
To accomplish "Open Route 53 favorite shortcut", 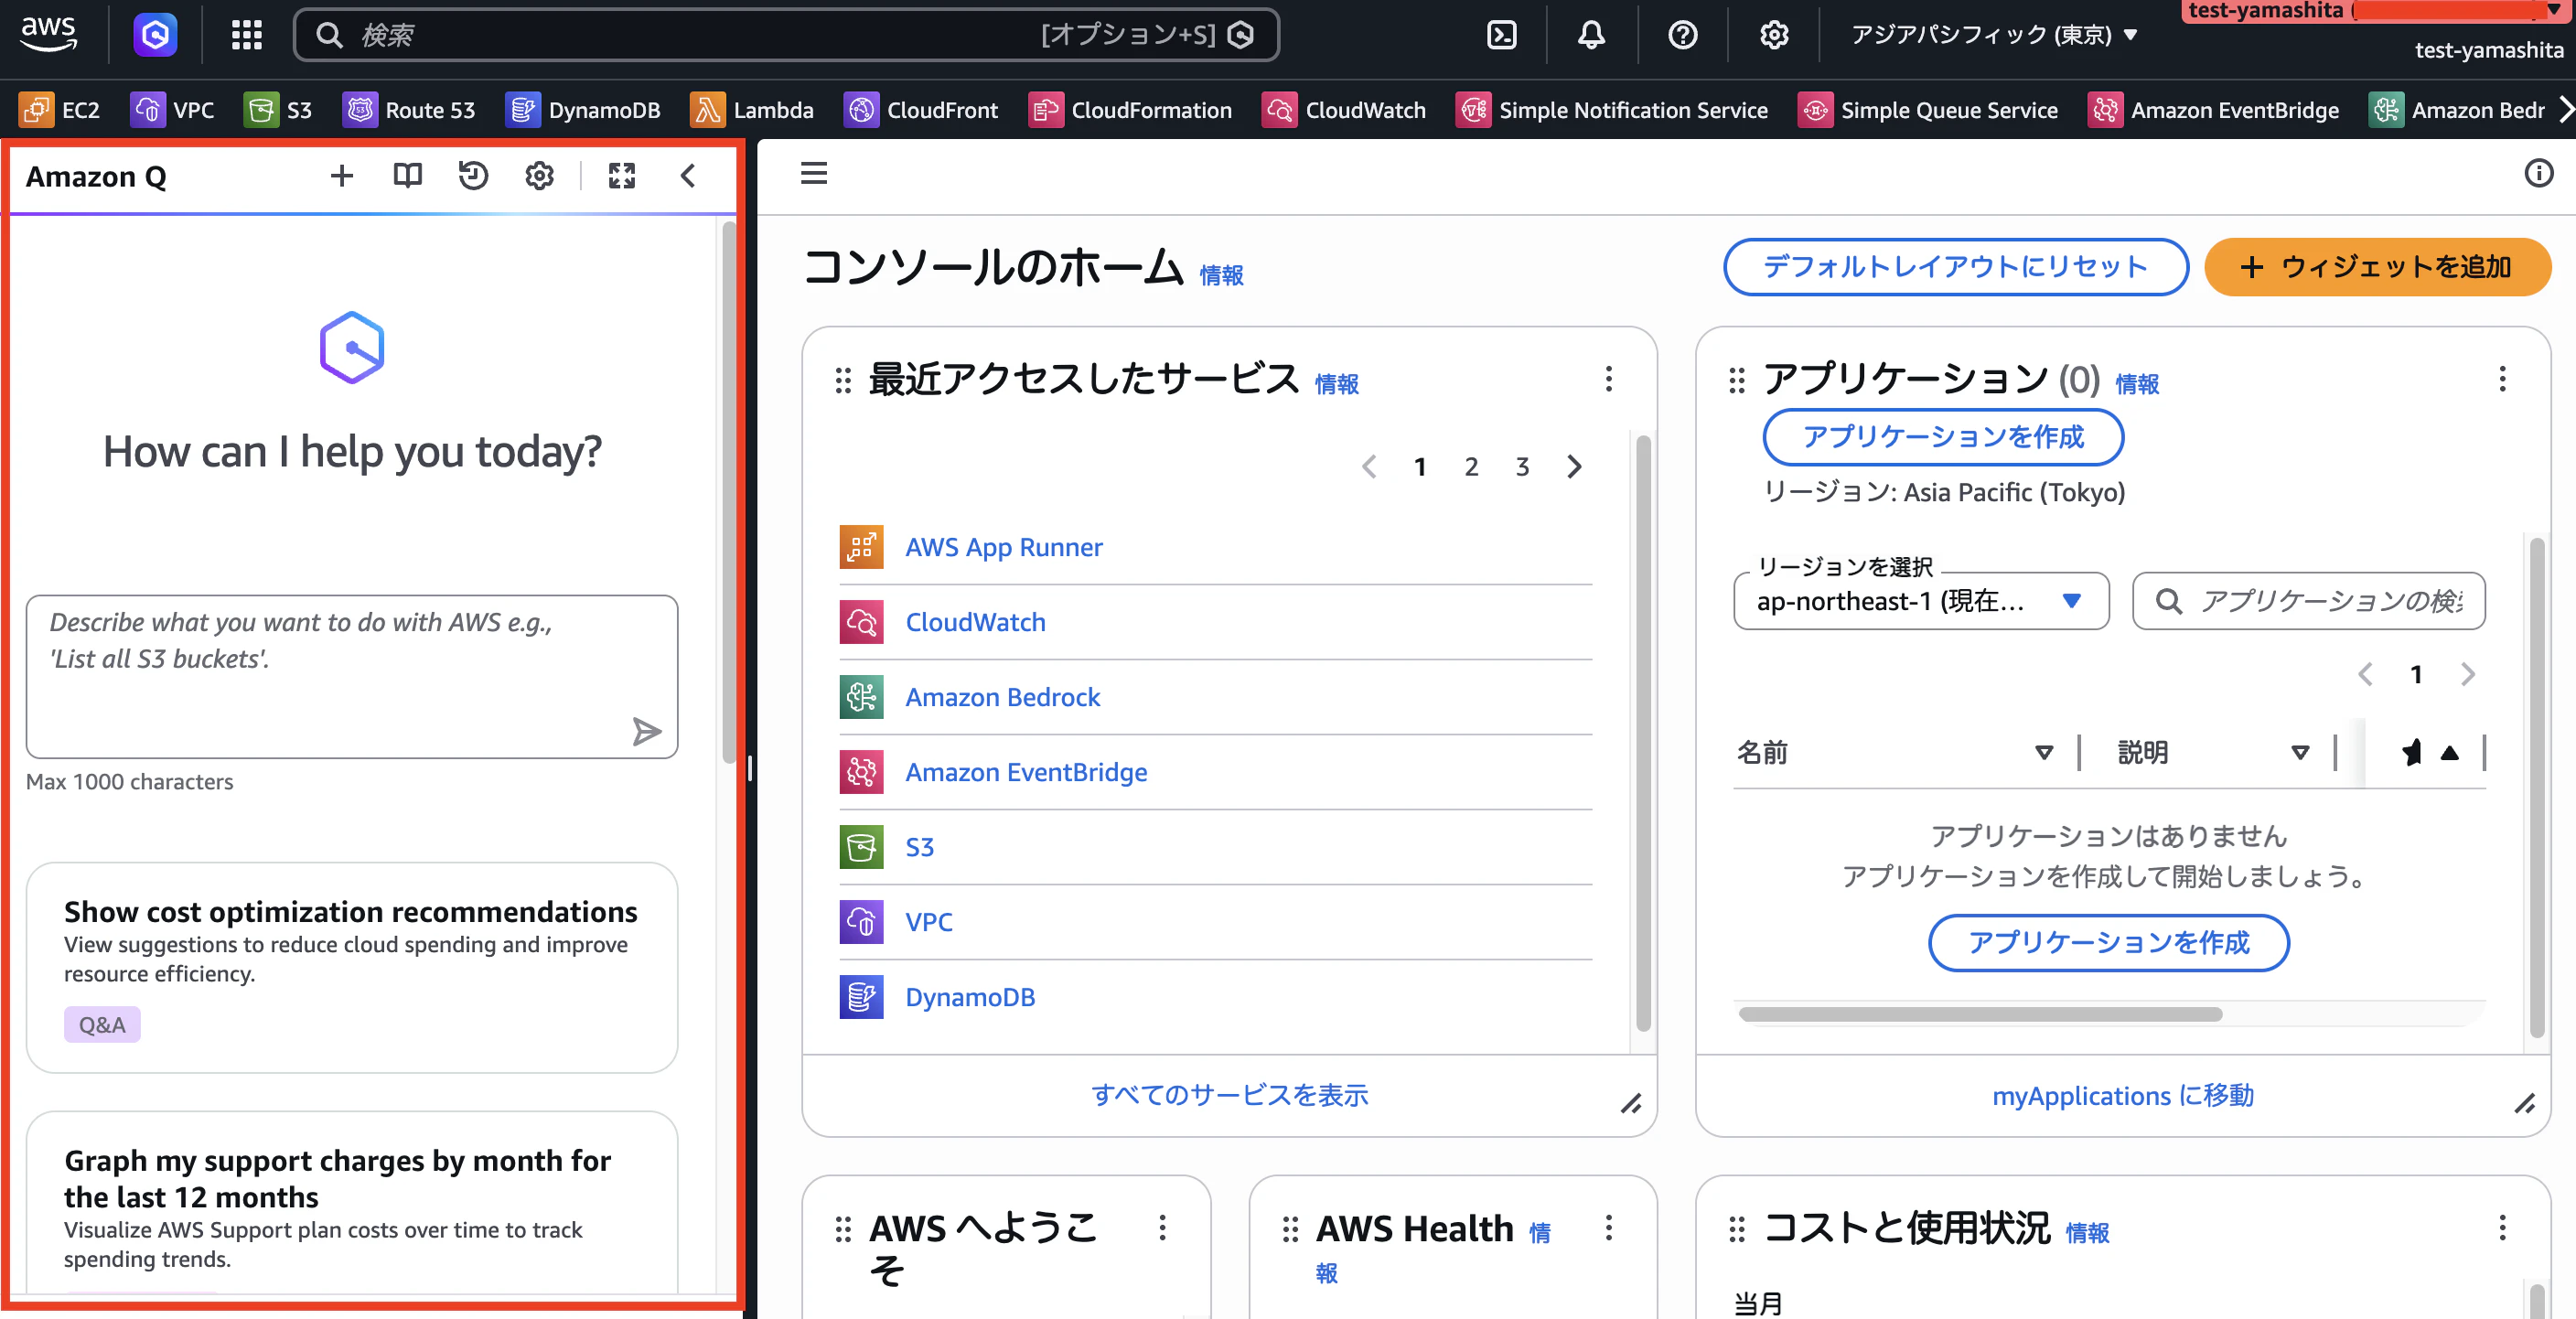I will click(409, 110).
